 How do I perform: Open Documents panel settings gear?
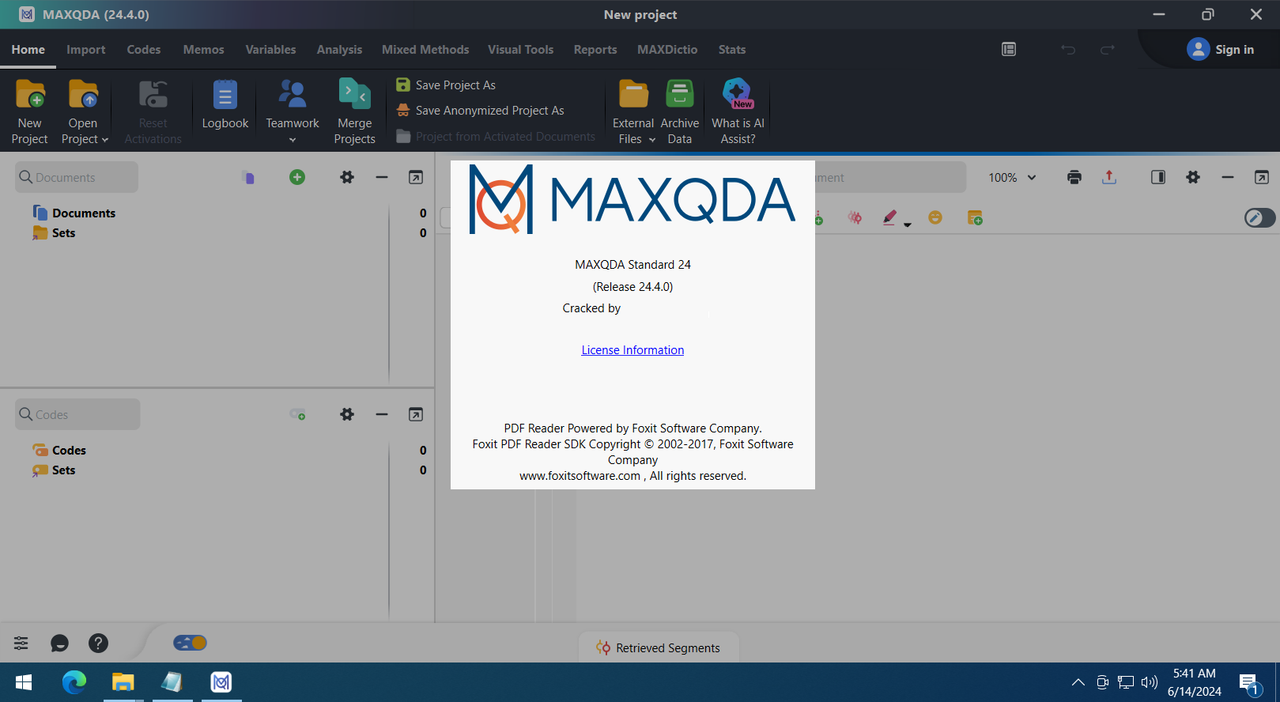click(347, 177)
